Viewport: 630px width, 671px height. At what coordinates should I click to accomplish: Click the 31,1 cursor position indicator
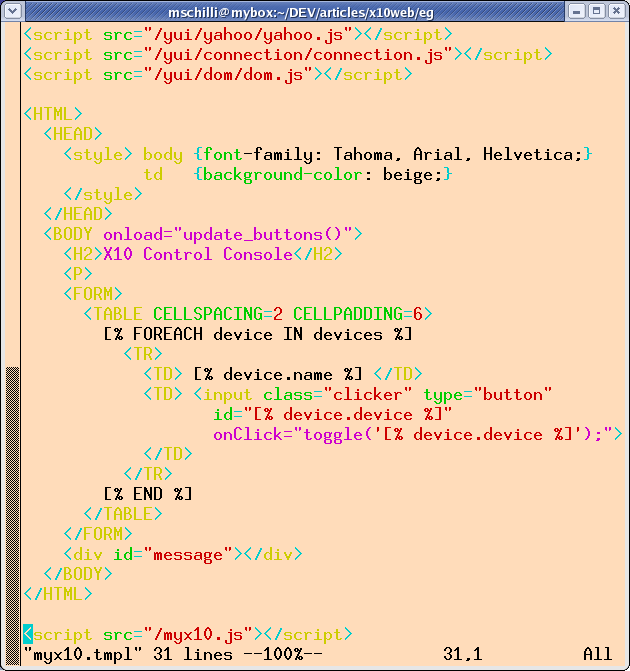click(463, 655)
